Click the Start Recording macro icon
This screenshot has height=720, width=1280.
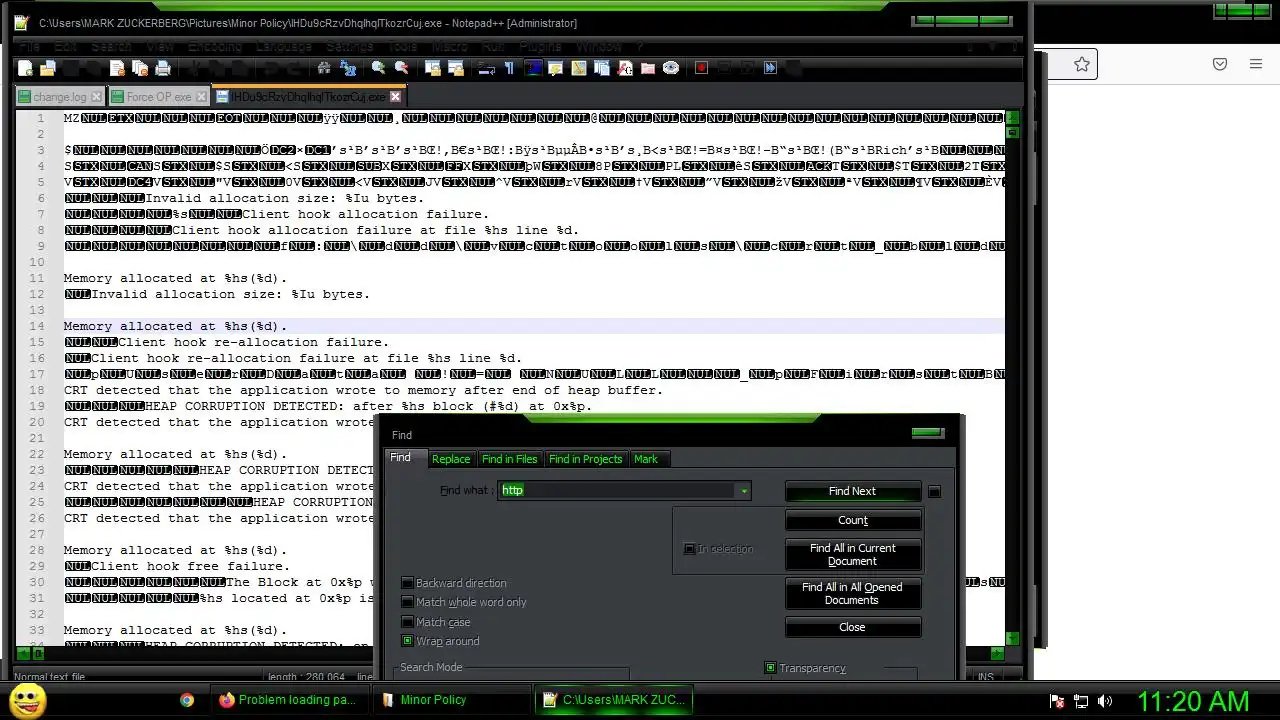701,68
